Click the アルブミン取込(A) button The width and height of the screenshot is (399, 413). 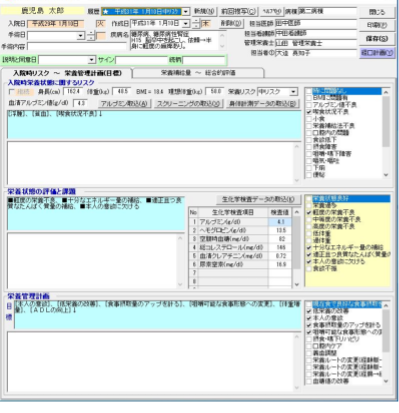[x=124, y=104]
